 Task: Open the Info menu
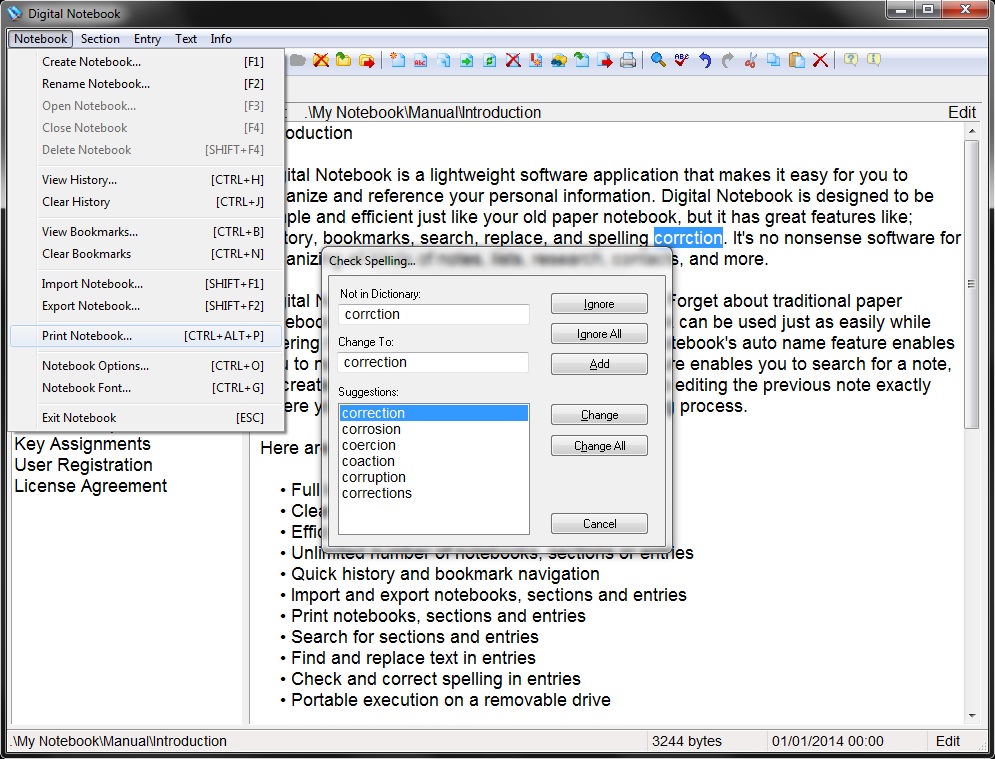(x=221, y=39)
